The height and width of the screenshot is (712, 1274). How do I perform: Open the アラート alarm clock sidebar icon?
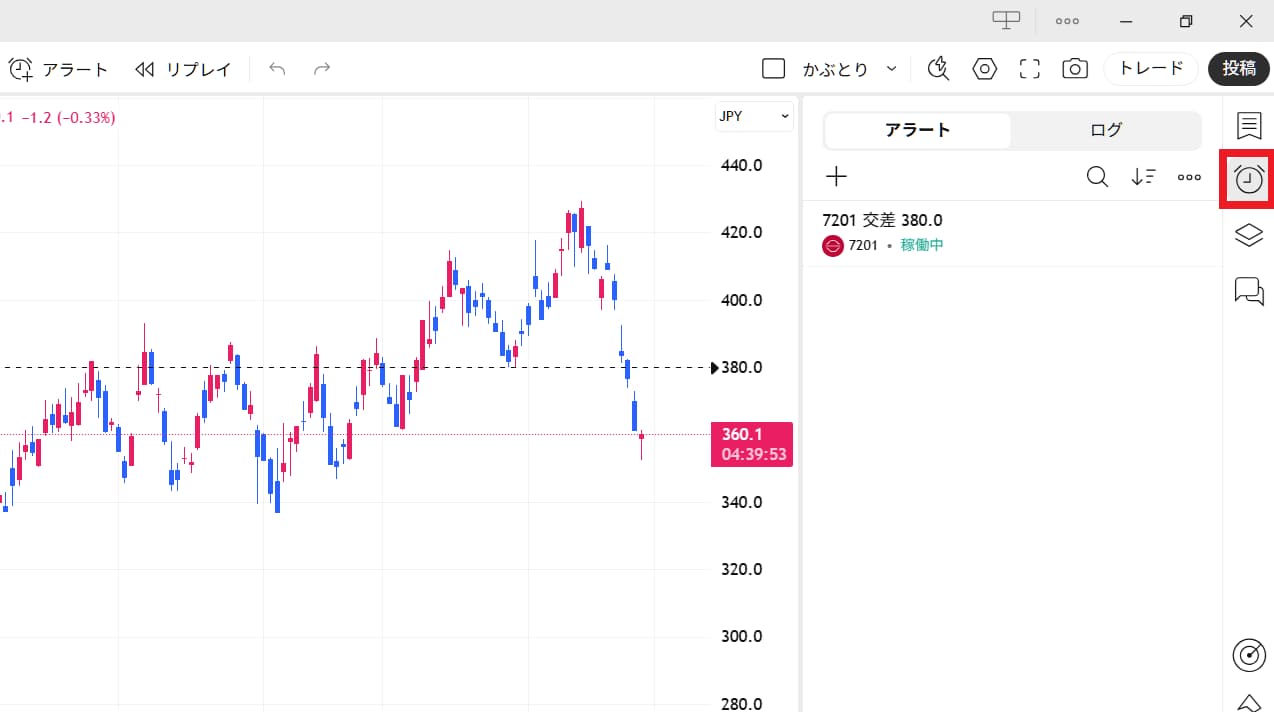tap(1248, 179)
